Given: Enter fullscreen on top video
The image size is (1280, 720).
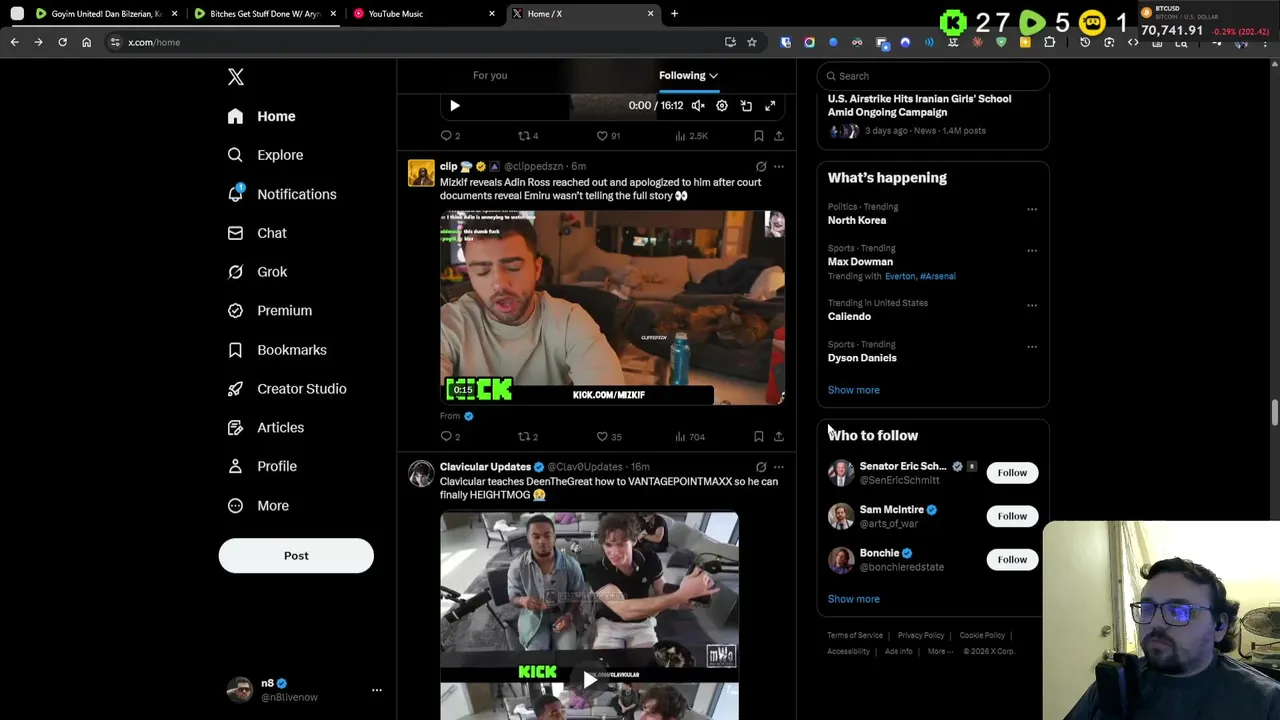Looking at the screenshot, I should pos(770,106).
